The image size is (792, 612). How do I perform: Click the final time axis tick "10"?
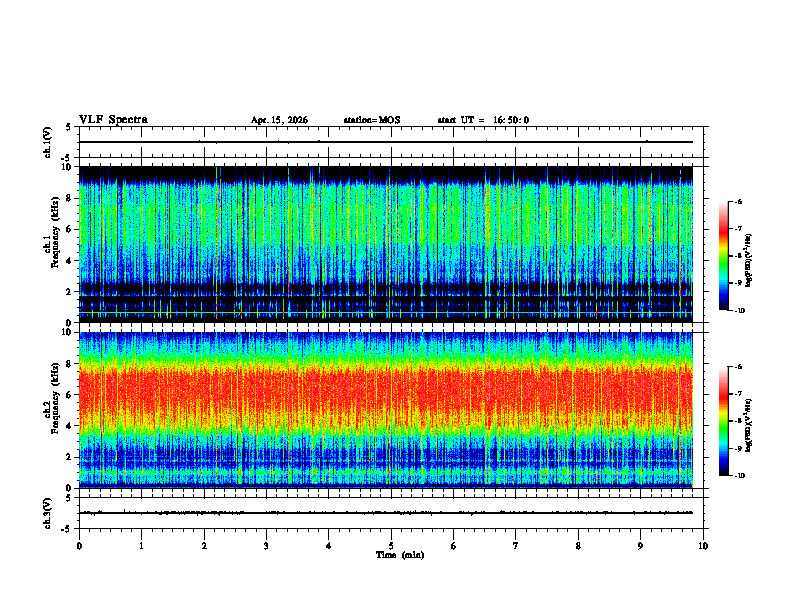coord(703,546)
